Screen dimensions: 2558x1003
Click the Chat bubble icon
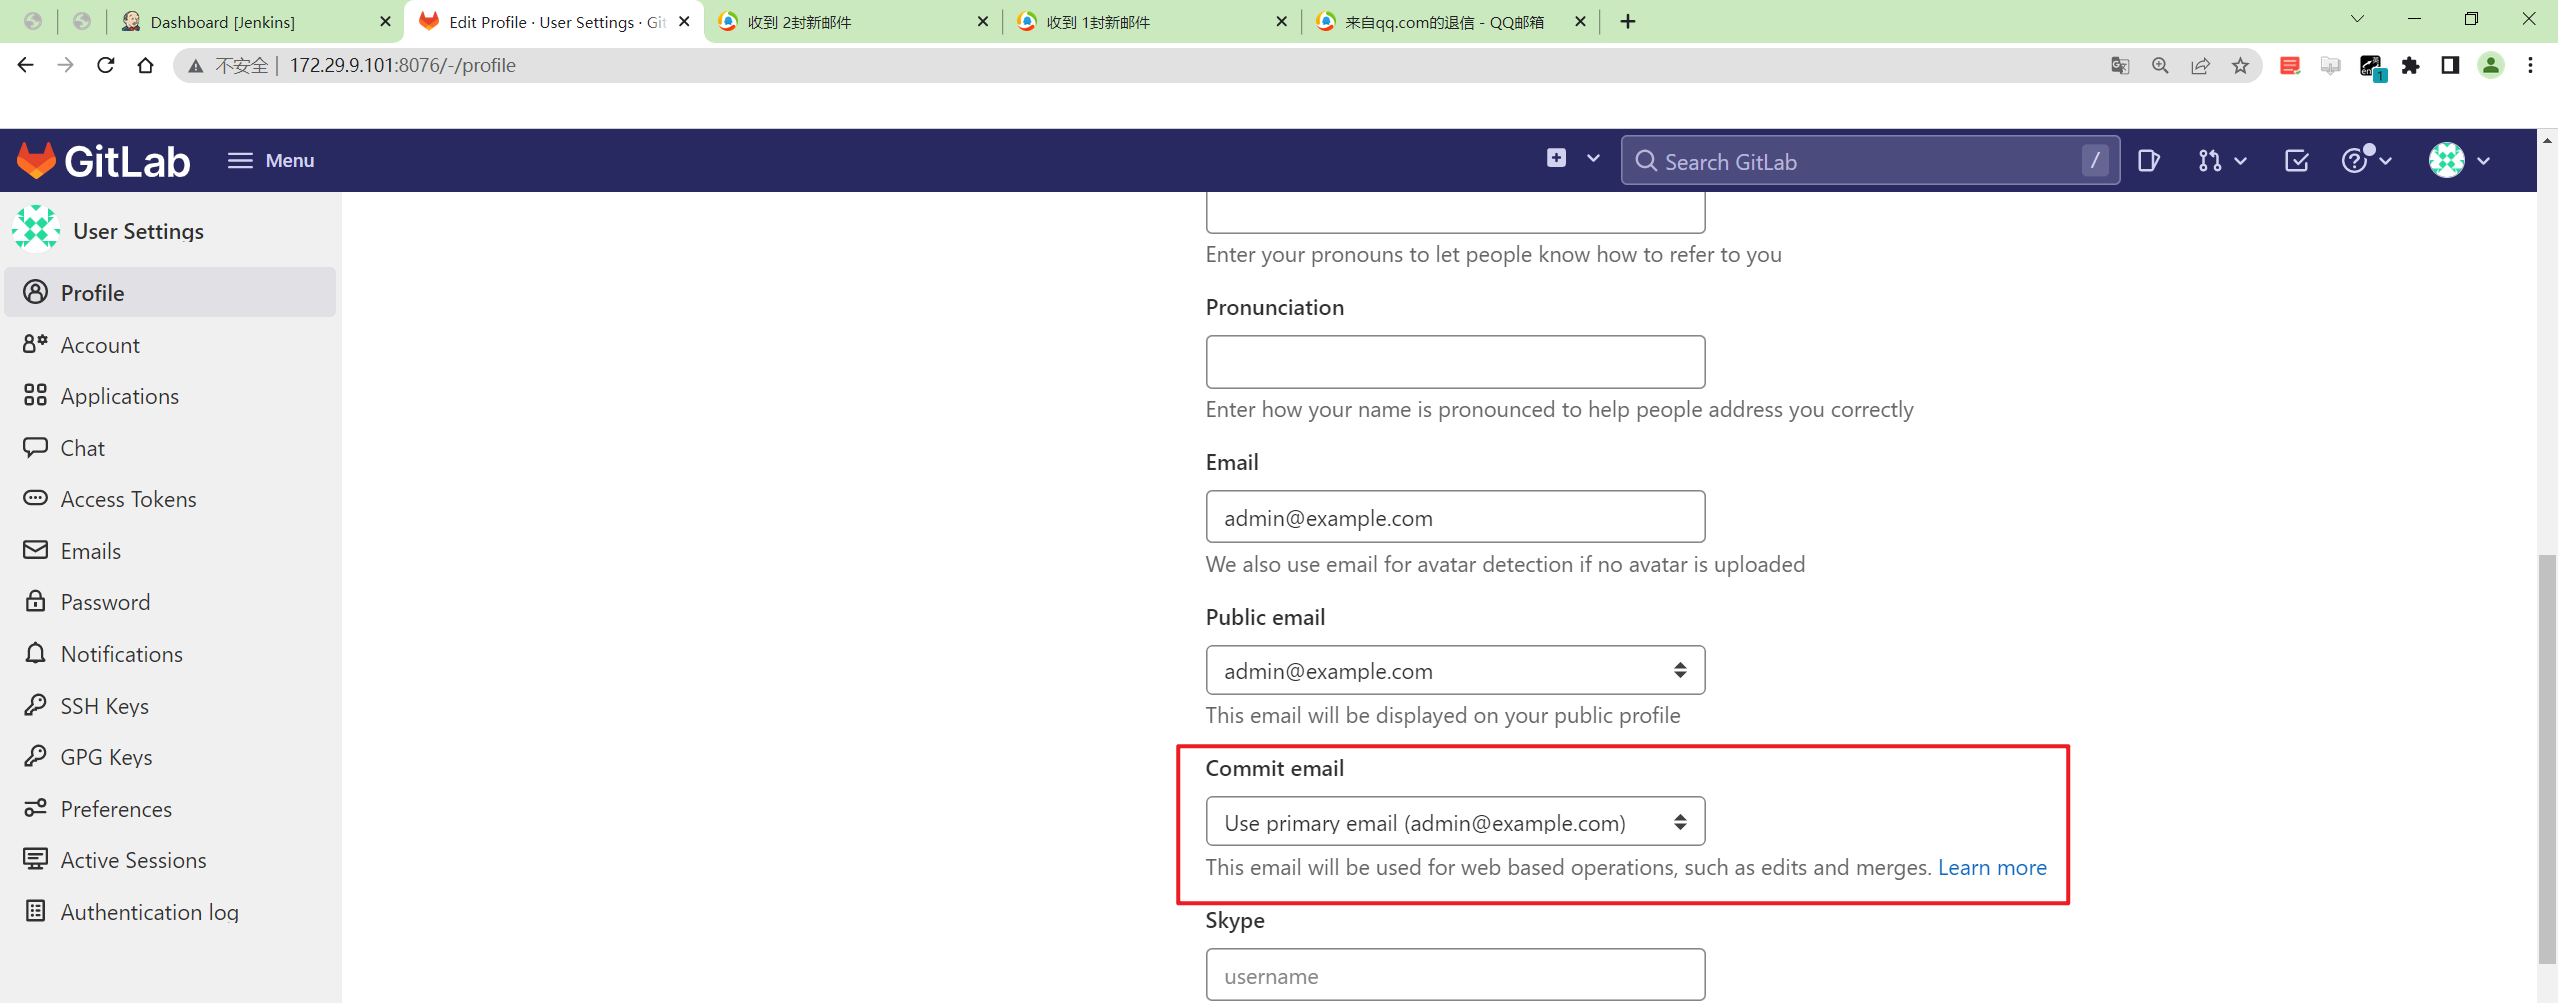[x=35, y=447]
